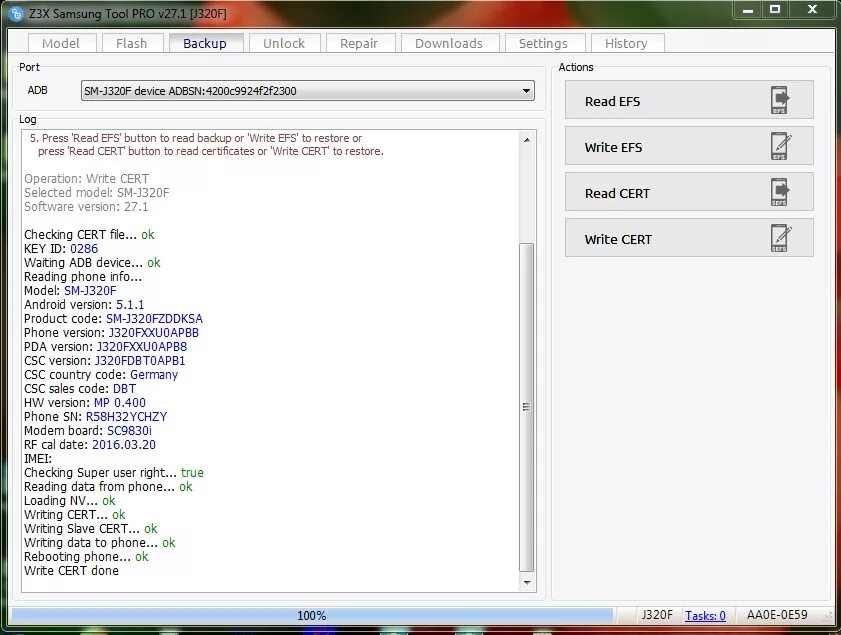The width and height of the screenshot is (841, 635).
Task: Click RF cal date 2016.03.20 value
Action: click(124, 445)
